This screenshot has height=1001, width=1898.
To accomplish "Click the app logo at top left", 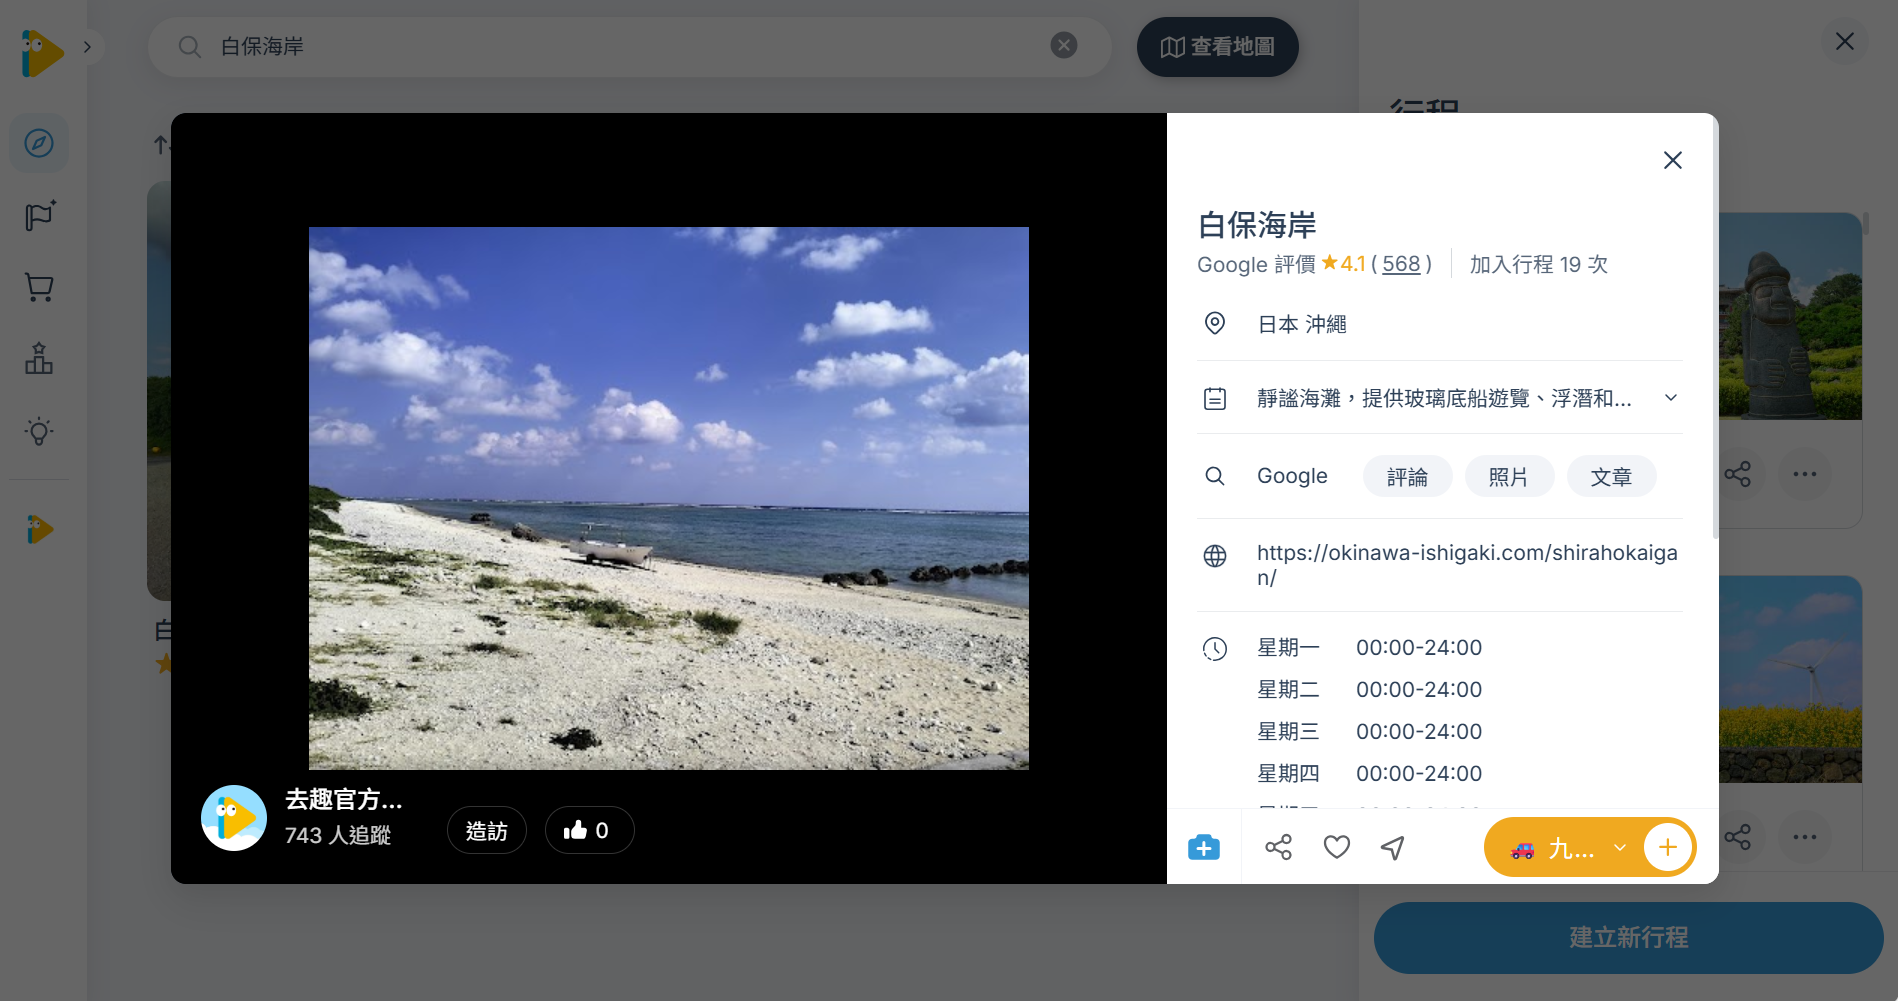I will point(41,53).
